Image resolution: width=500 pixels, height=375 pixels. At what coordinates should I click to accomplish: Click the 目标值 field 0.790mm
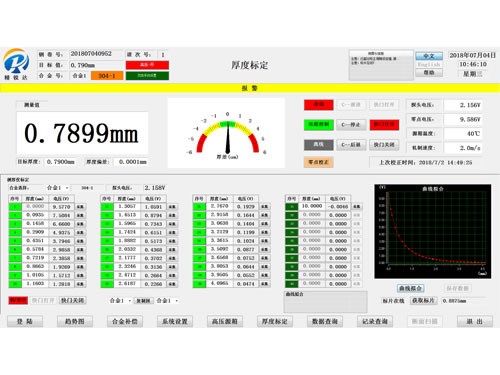click(x=96, y=65)
